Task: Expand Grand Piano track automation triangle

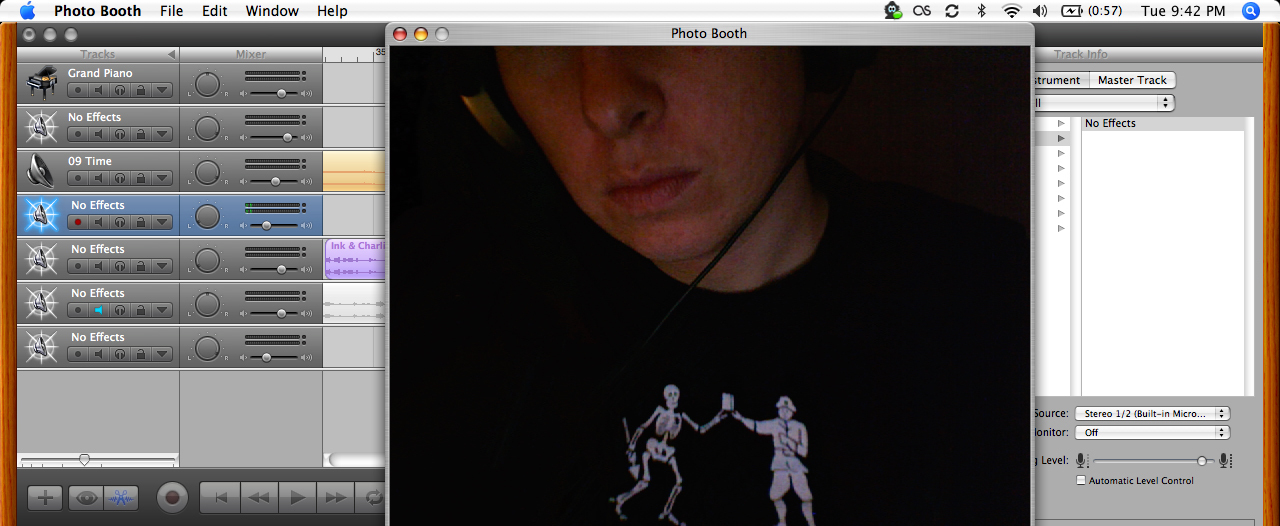Action: pyautogui.click(x=162, y=91)
